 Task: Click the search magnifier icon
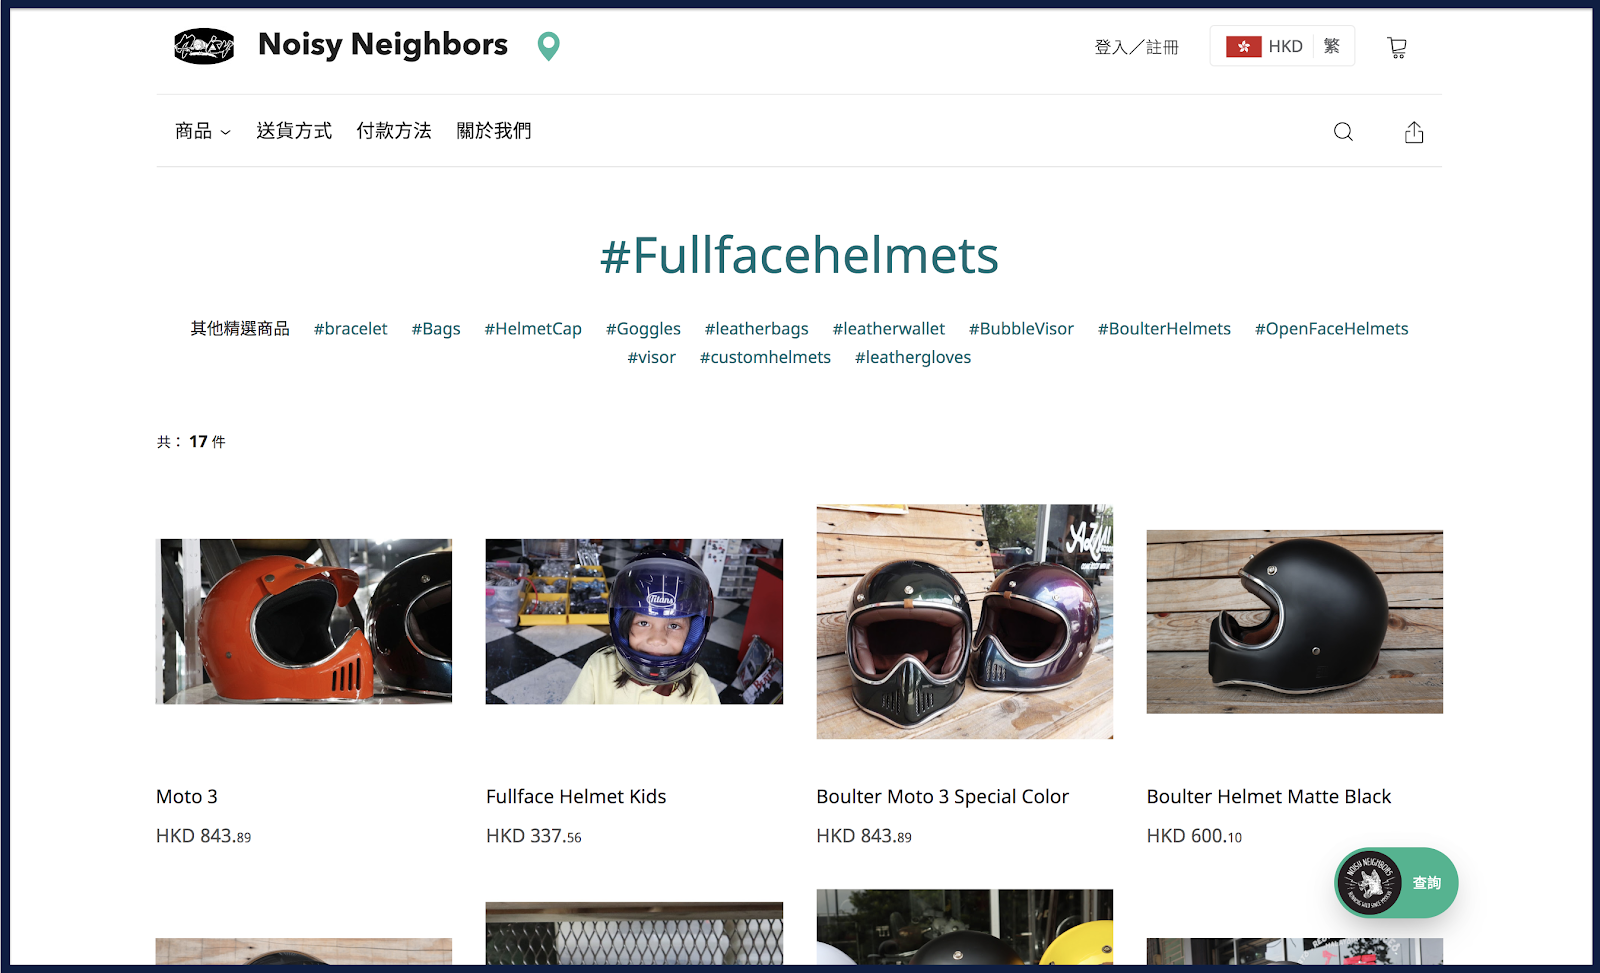point(1343,132)
